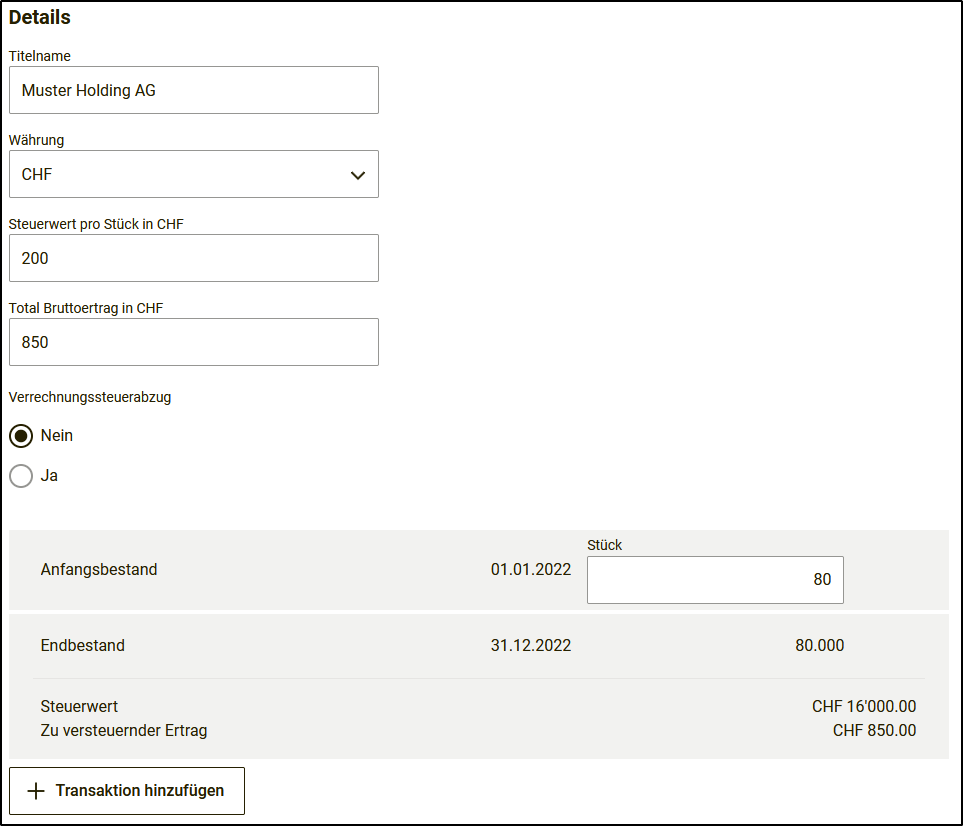The image size is (963, 826).
Task: Select the Ja radio button
Action: pos(21,476)
